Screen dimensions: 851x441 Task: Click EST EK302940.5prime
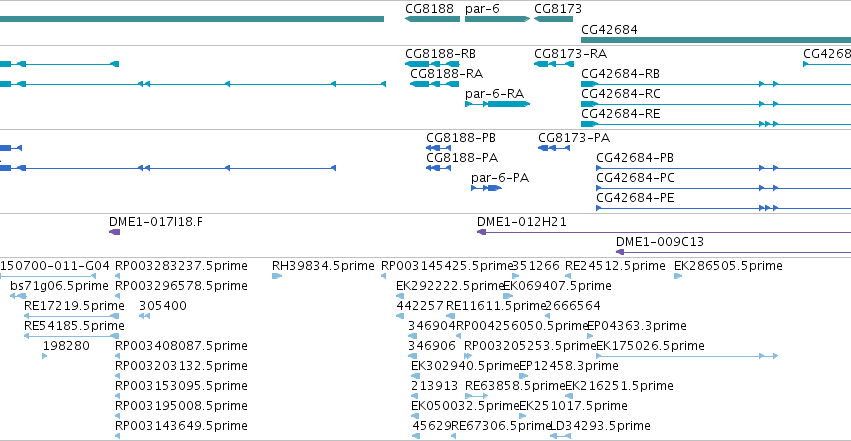click(x=415, y=376)
